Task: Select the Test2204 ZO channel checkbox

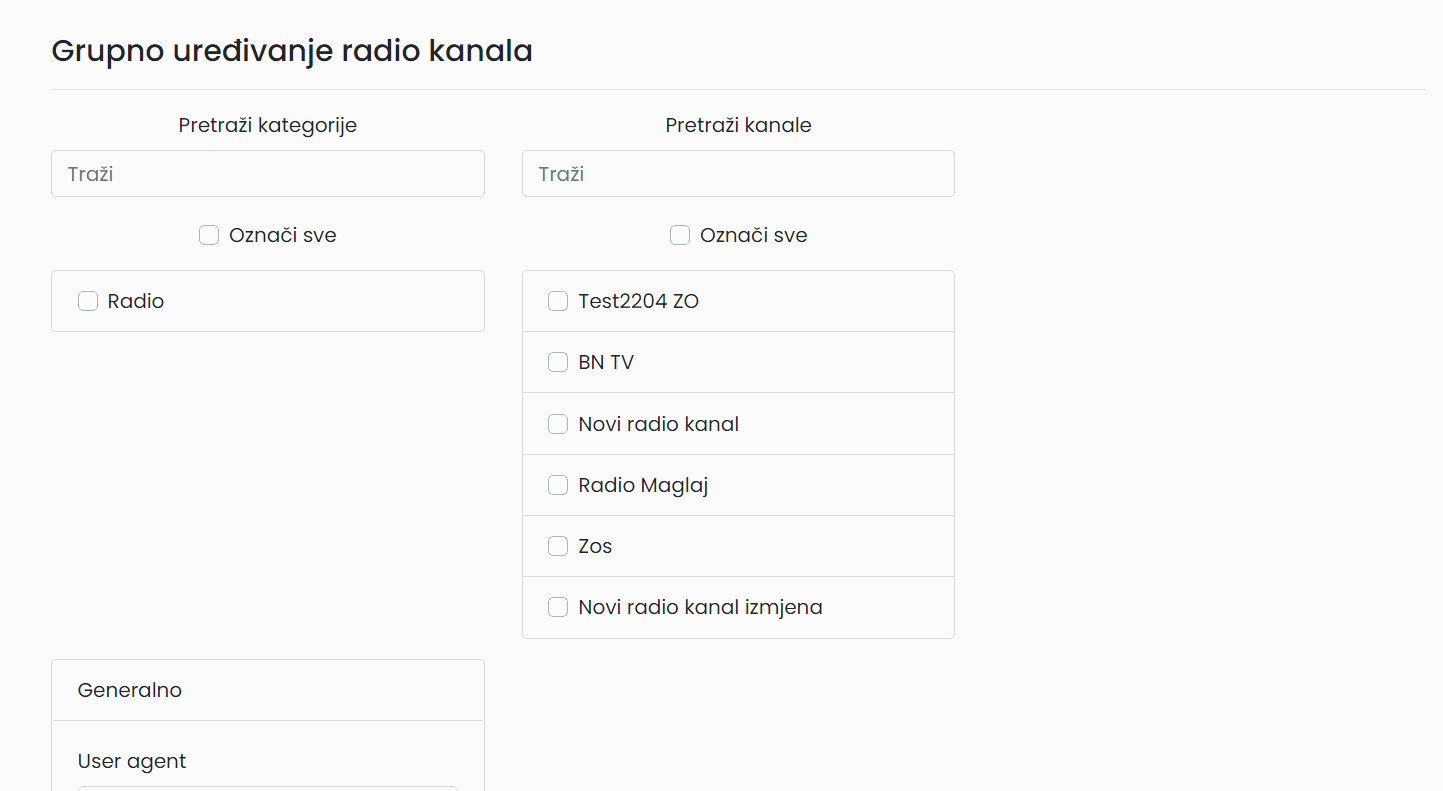Action: [558, 301]
